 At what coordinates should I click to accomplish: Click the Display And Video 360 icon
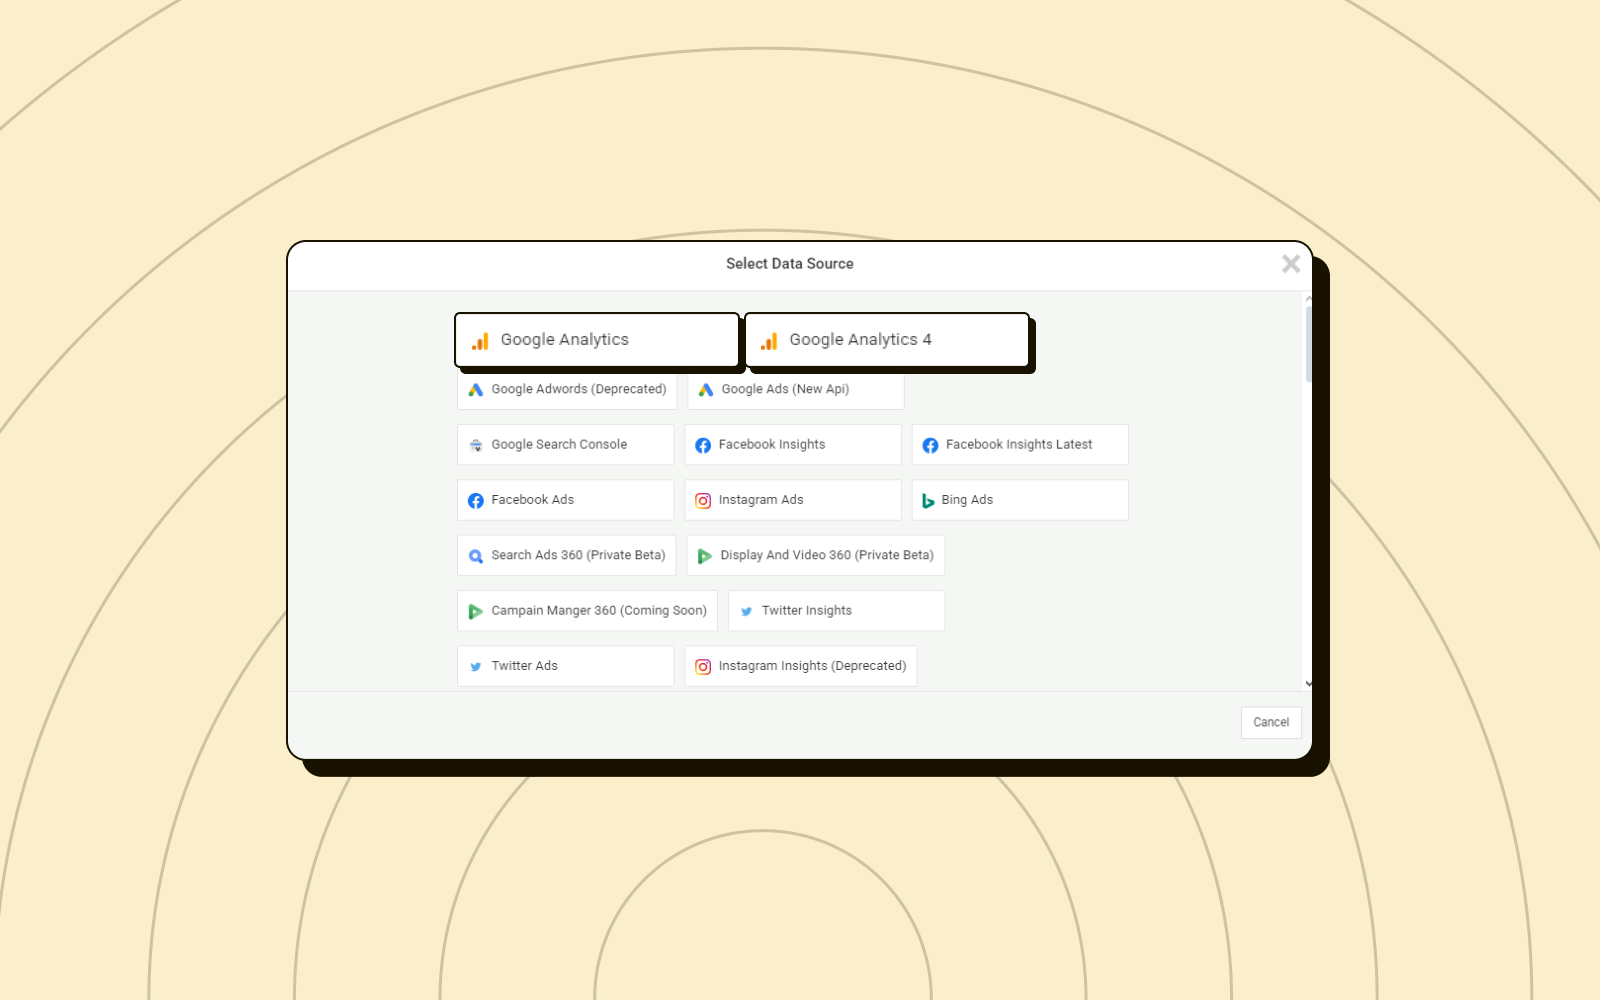705,556
